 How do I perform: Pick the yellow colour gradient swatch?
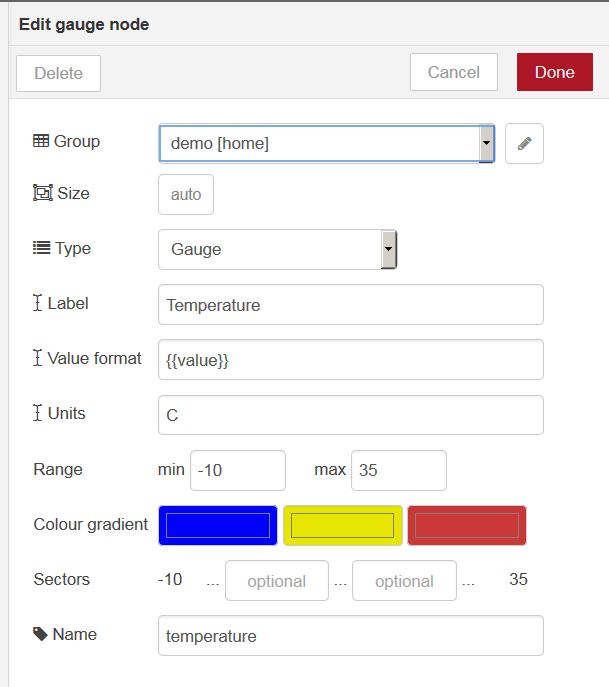point(342,525)
